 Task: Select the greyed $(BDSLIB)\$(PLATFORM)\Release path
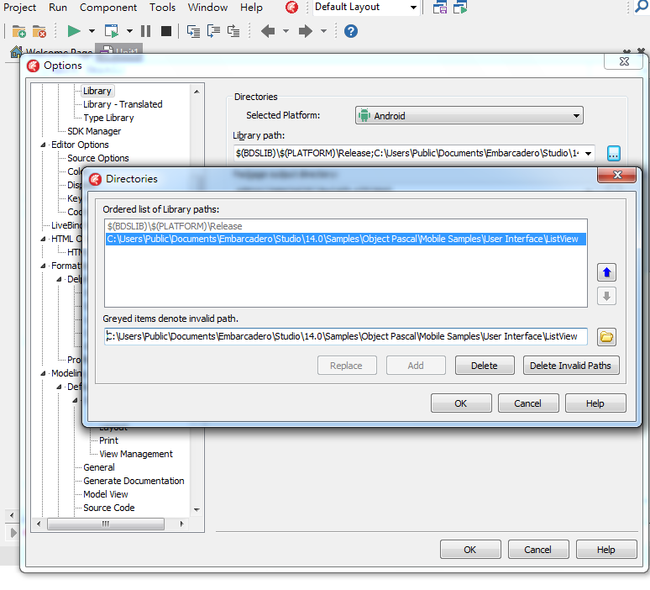coord(175,226)
